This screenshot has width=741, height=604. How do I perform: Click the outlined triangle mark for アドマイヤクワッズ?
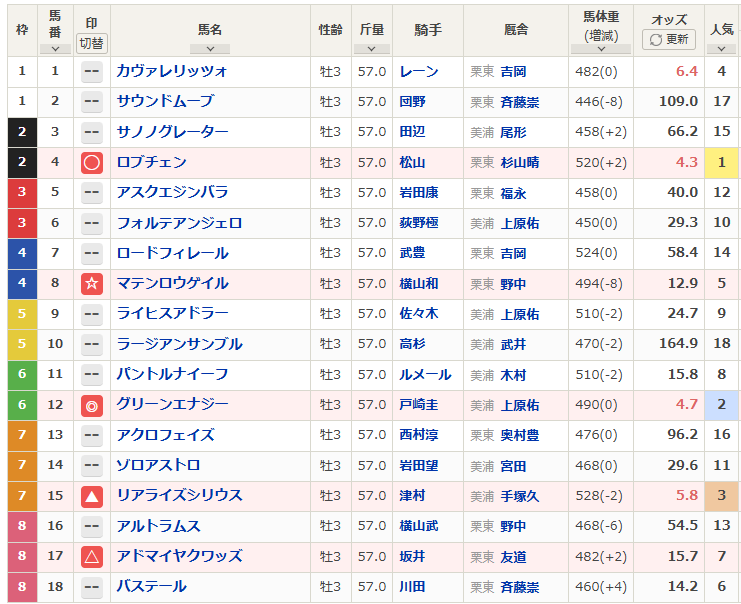click(91, 556)
